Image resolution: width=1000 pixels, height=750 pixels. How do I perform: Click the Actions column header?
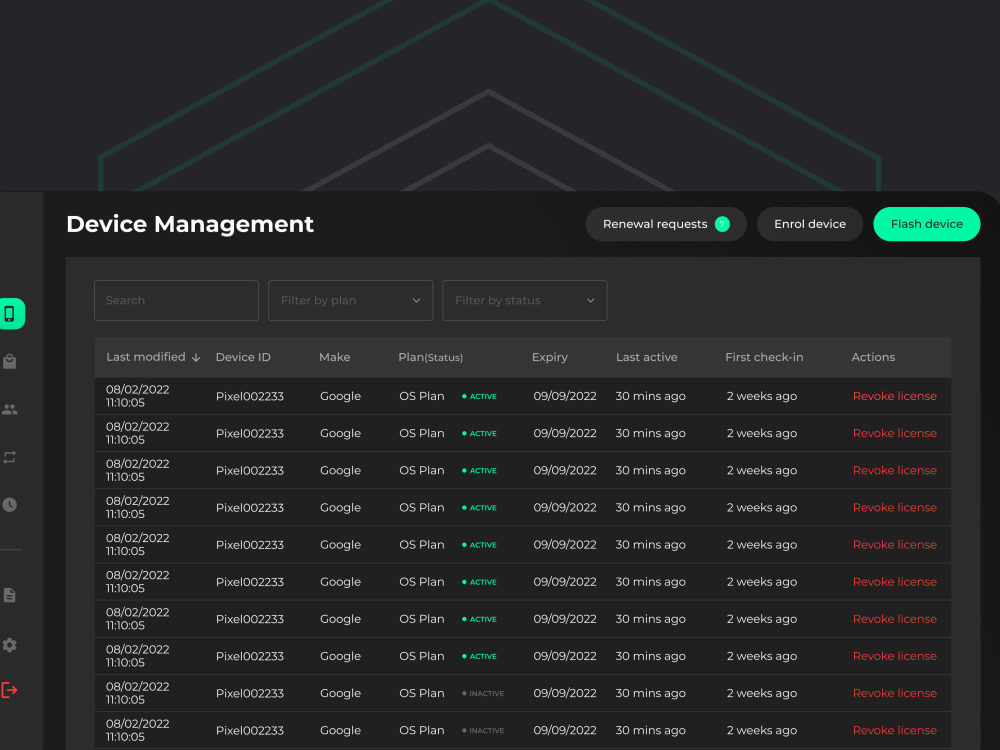pyautogui.click(x=873, y=357)
